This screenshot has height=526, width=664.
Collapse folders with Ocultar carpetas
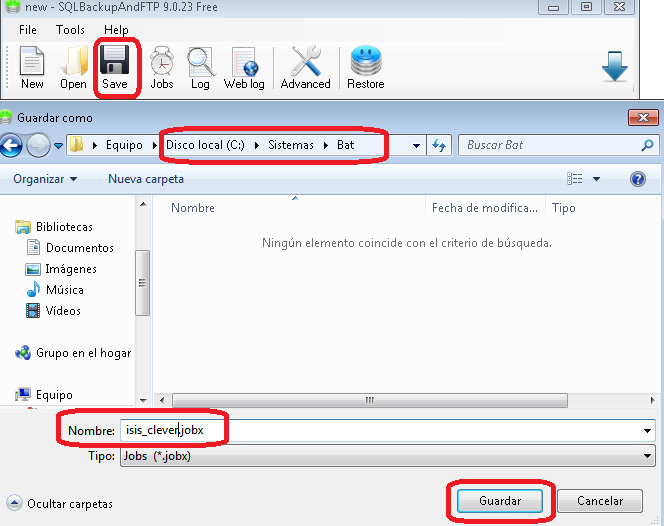click(60, 503)
